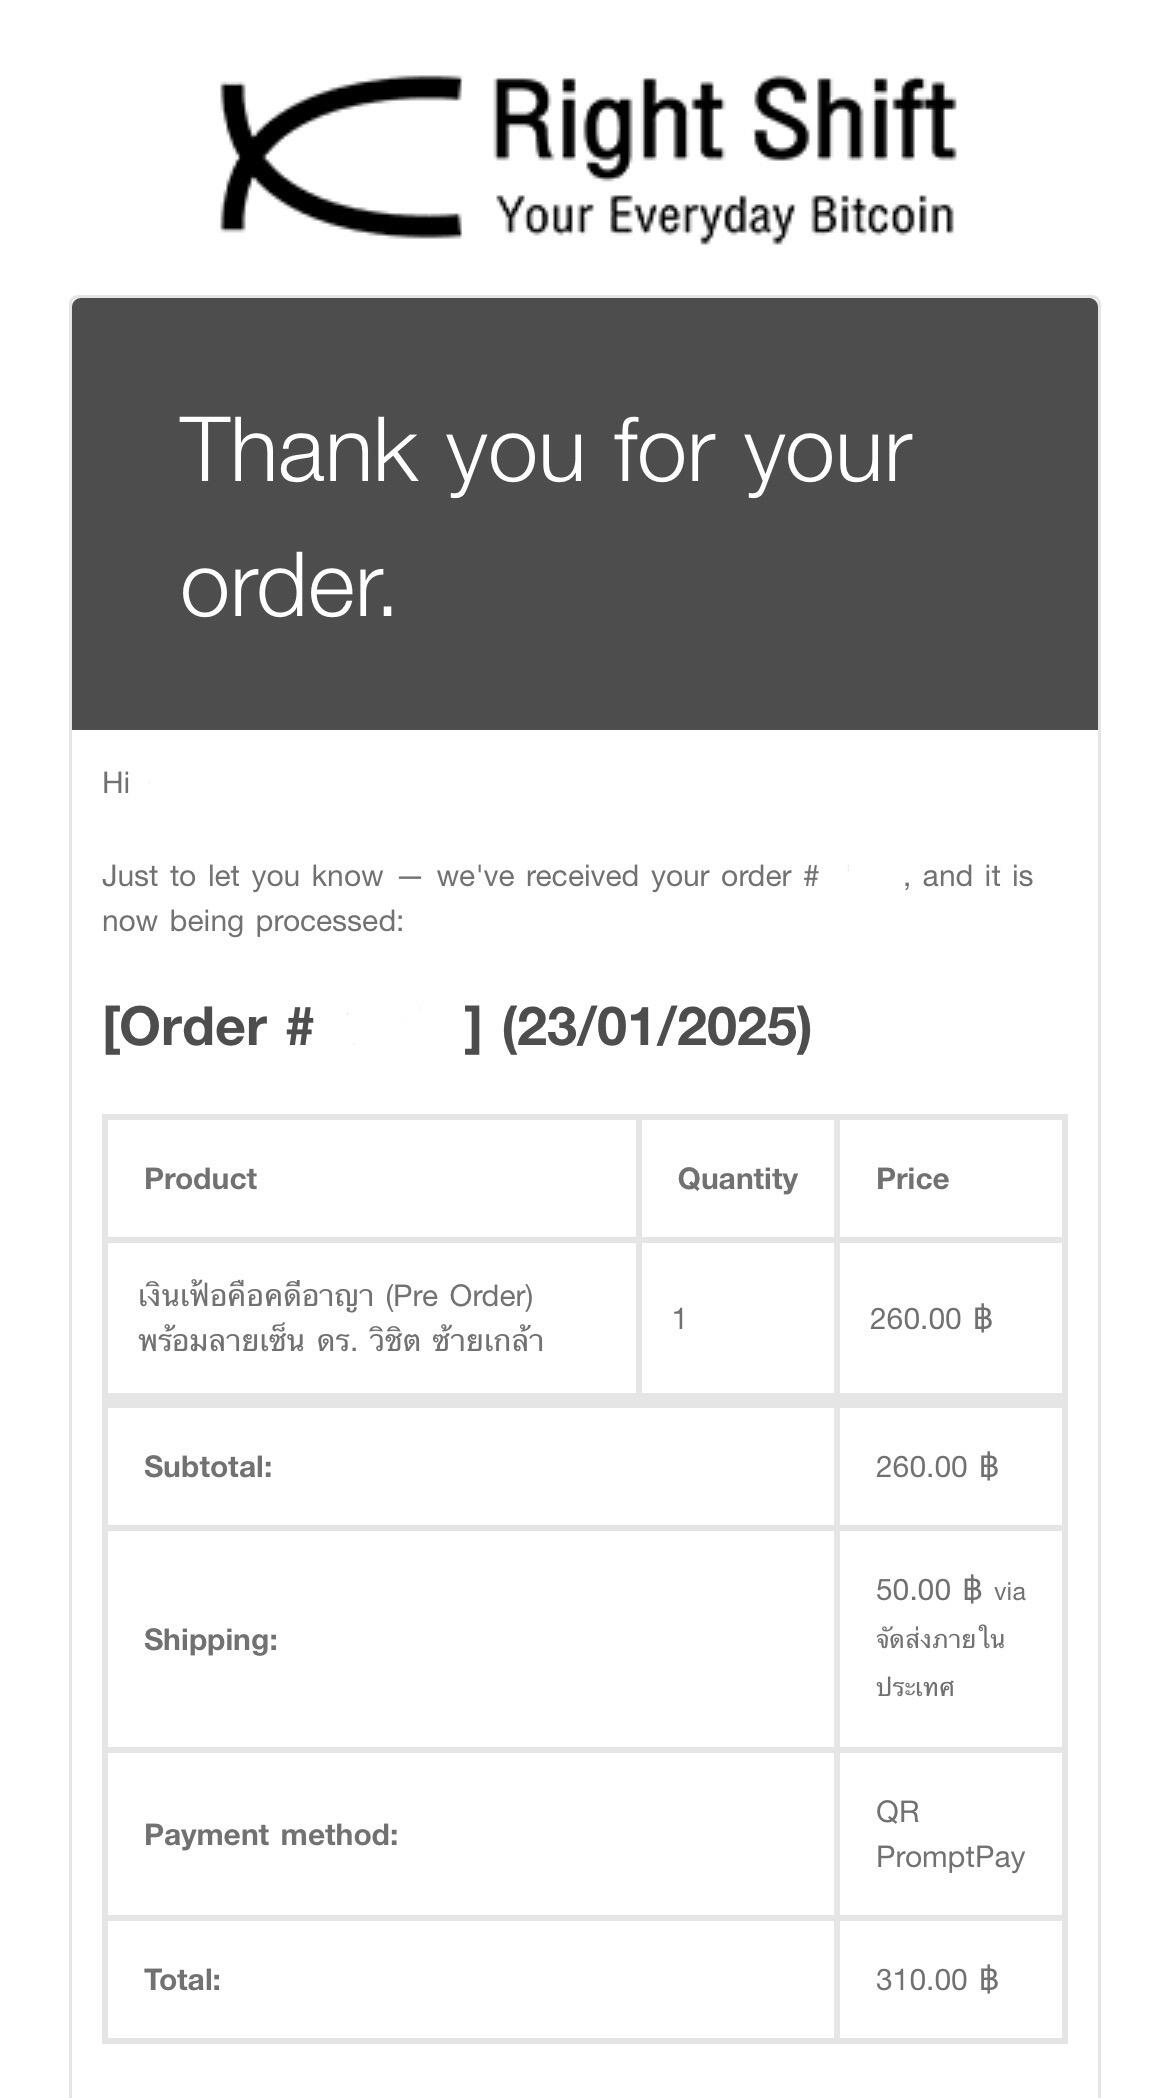Click the total amount 310.00 ฿

[x=937, y=1980]
